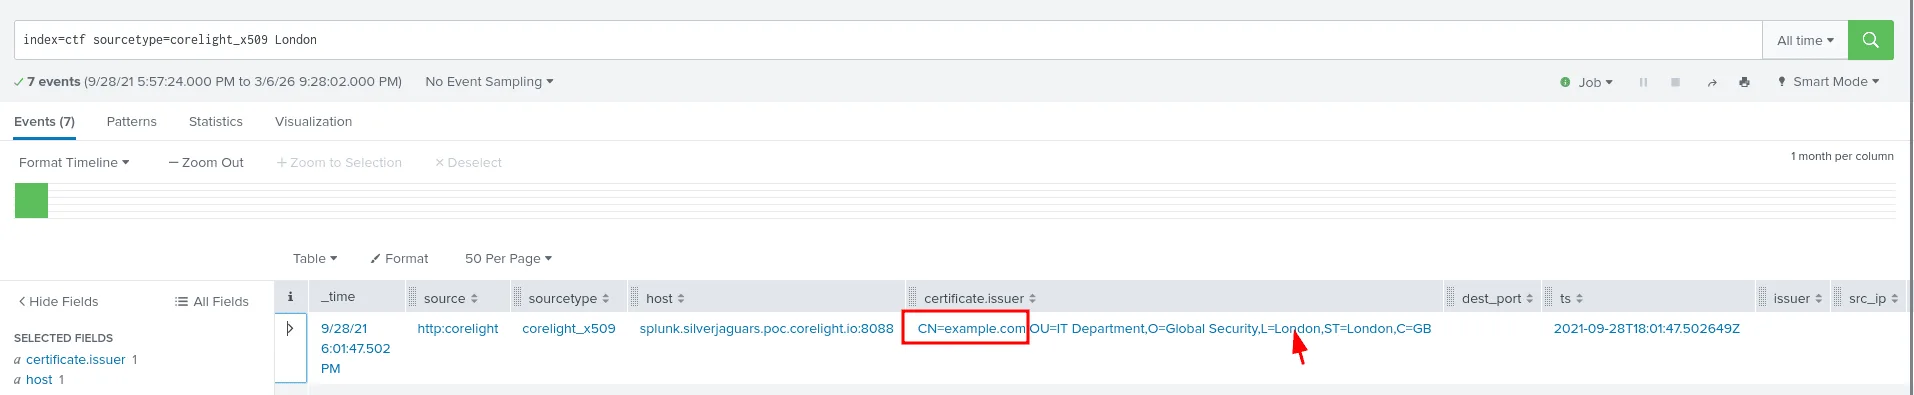Switch to the Events (7) tab
The image size is (1914, 395).
[44, 122]
